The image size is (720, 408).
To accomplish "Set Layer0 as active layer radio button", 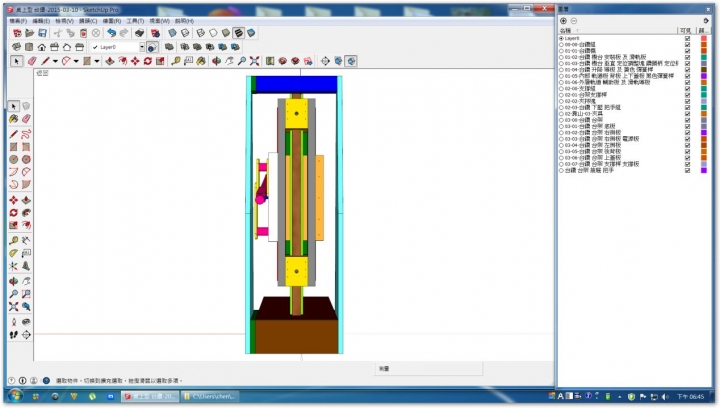I will click(x=561, y=39).
